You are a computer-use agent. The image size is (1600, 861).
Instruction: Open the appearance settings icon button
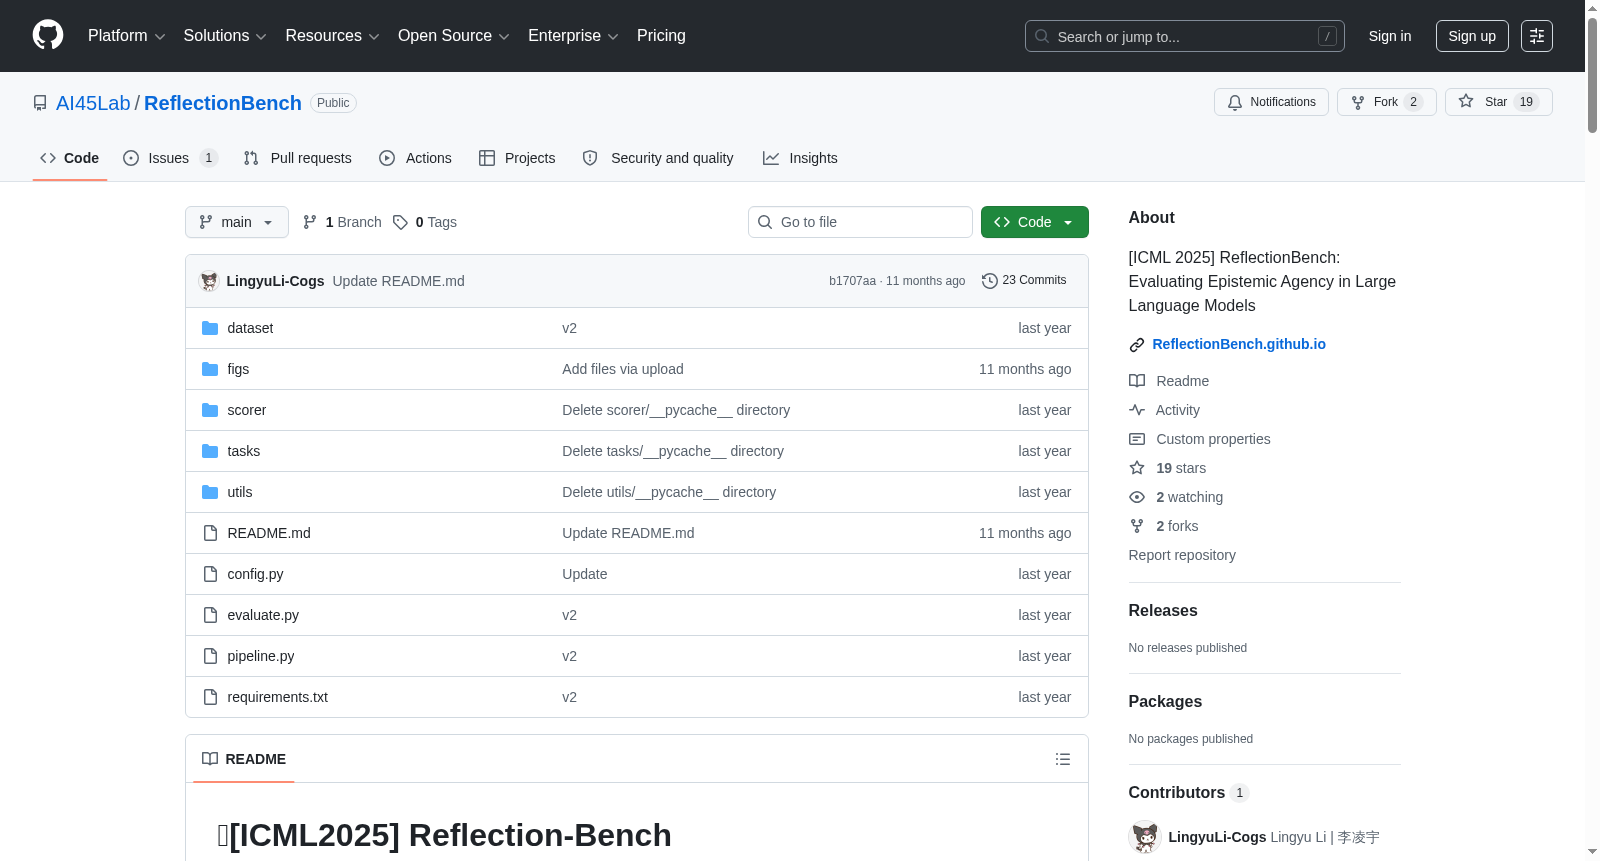1537,36
